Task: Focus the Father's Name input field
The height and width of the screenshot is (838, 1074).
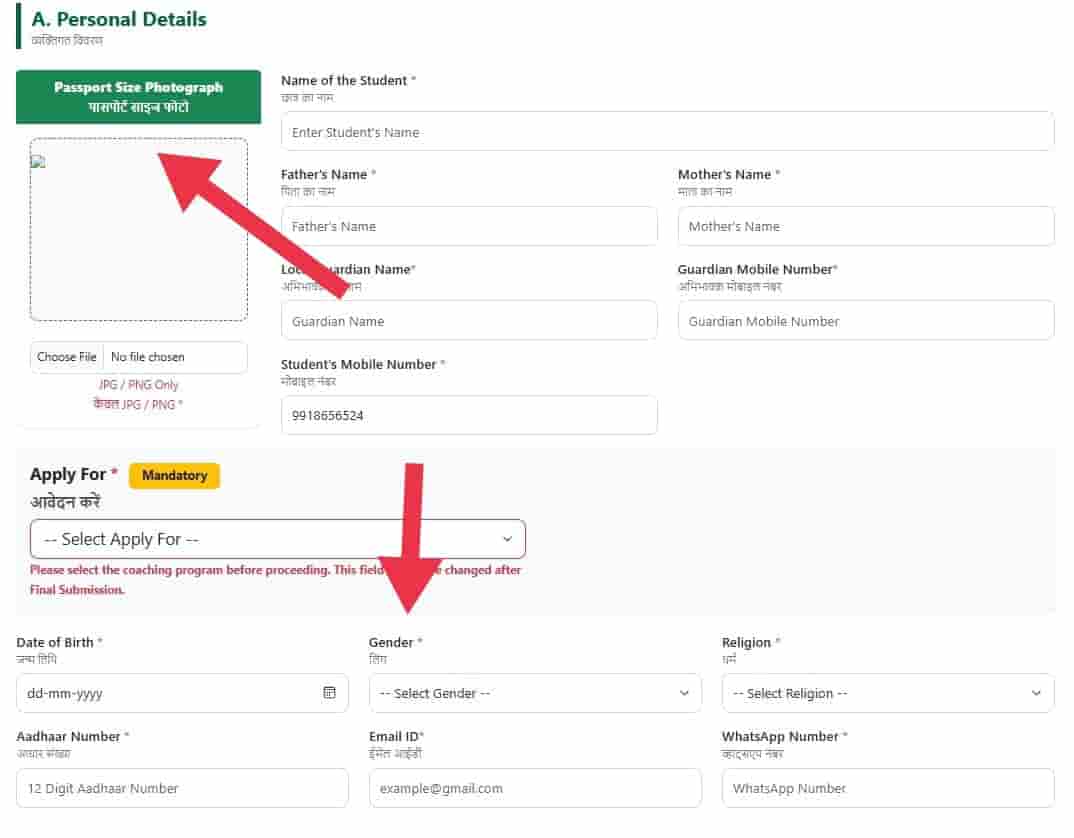Action: click(469, 226)
